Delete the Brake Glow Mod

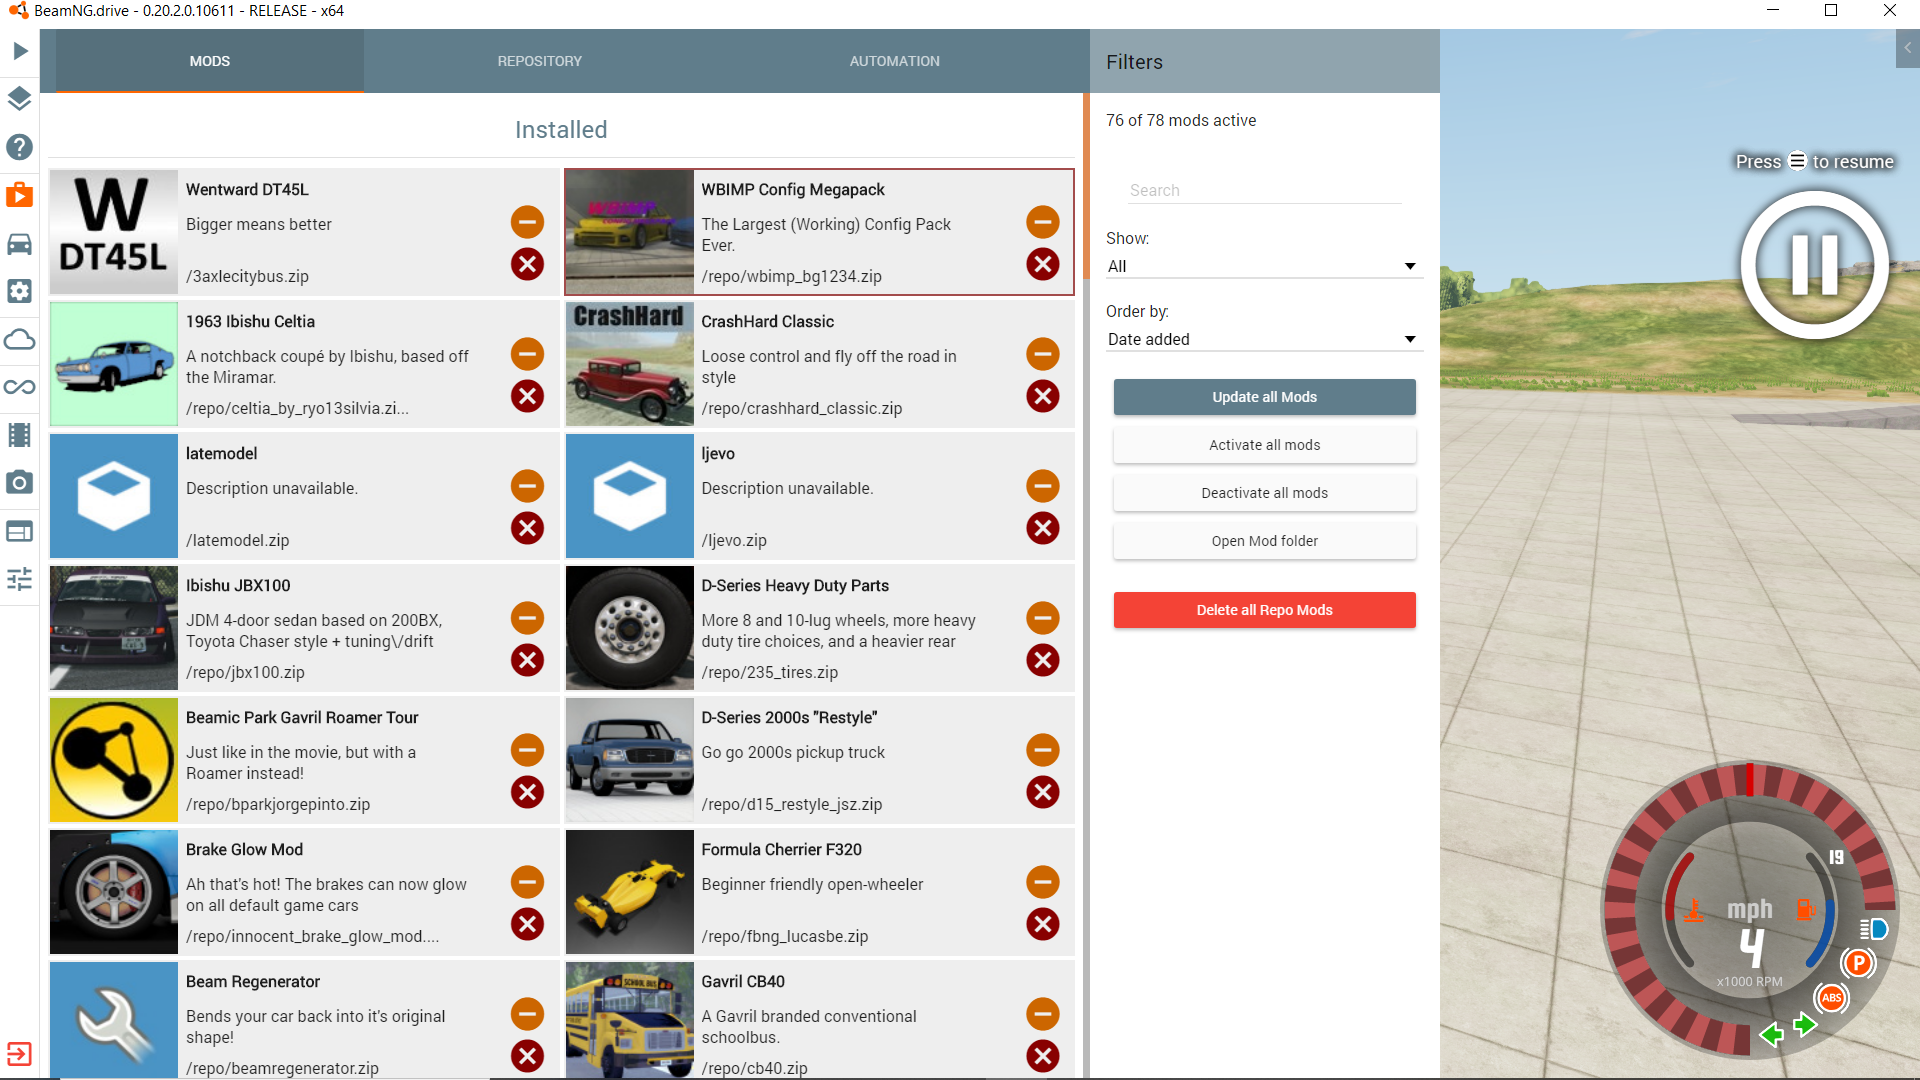(x=527, y=924)
